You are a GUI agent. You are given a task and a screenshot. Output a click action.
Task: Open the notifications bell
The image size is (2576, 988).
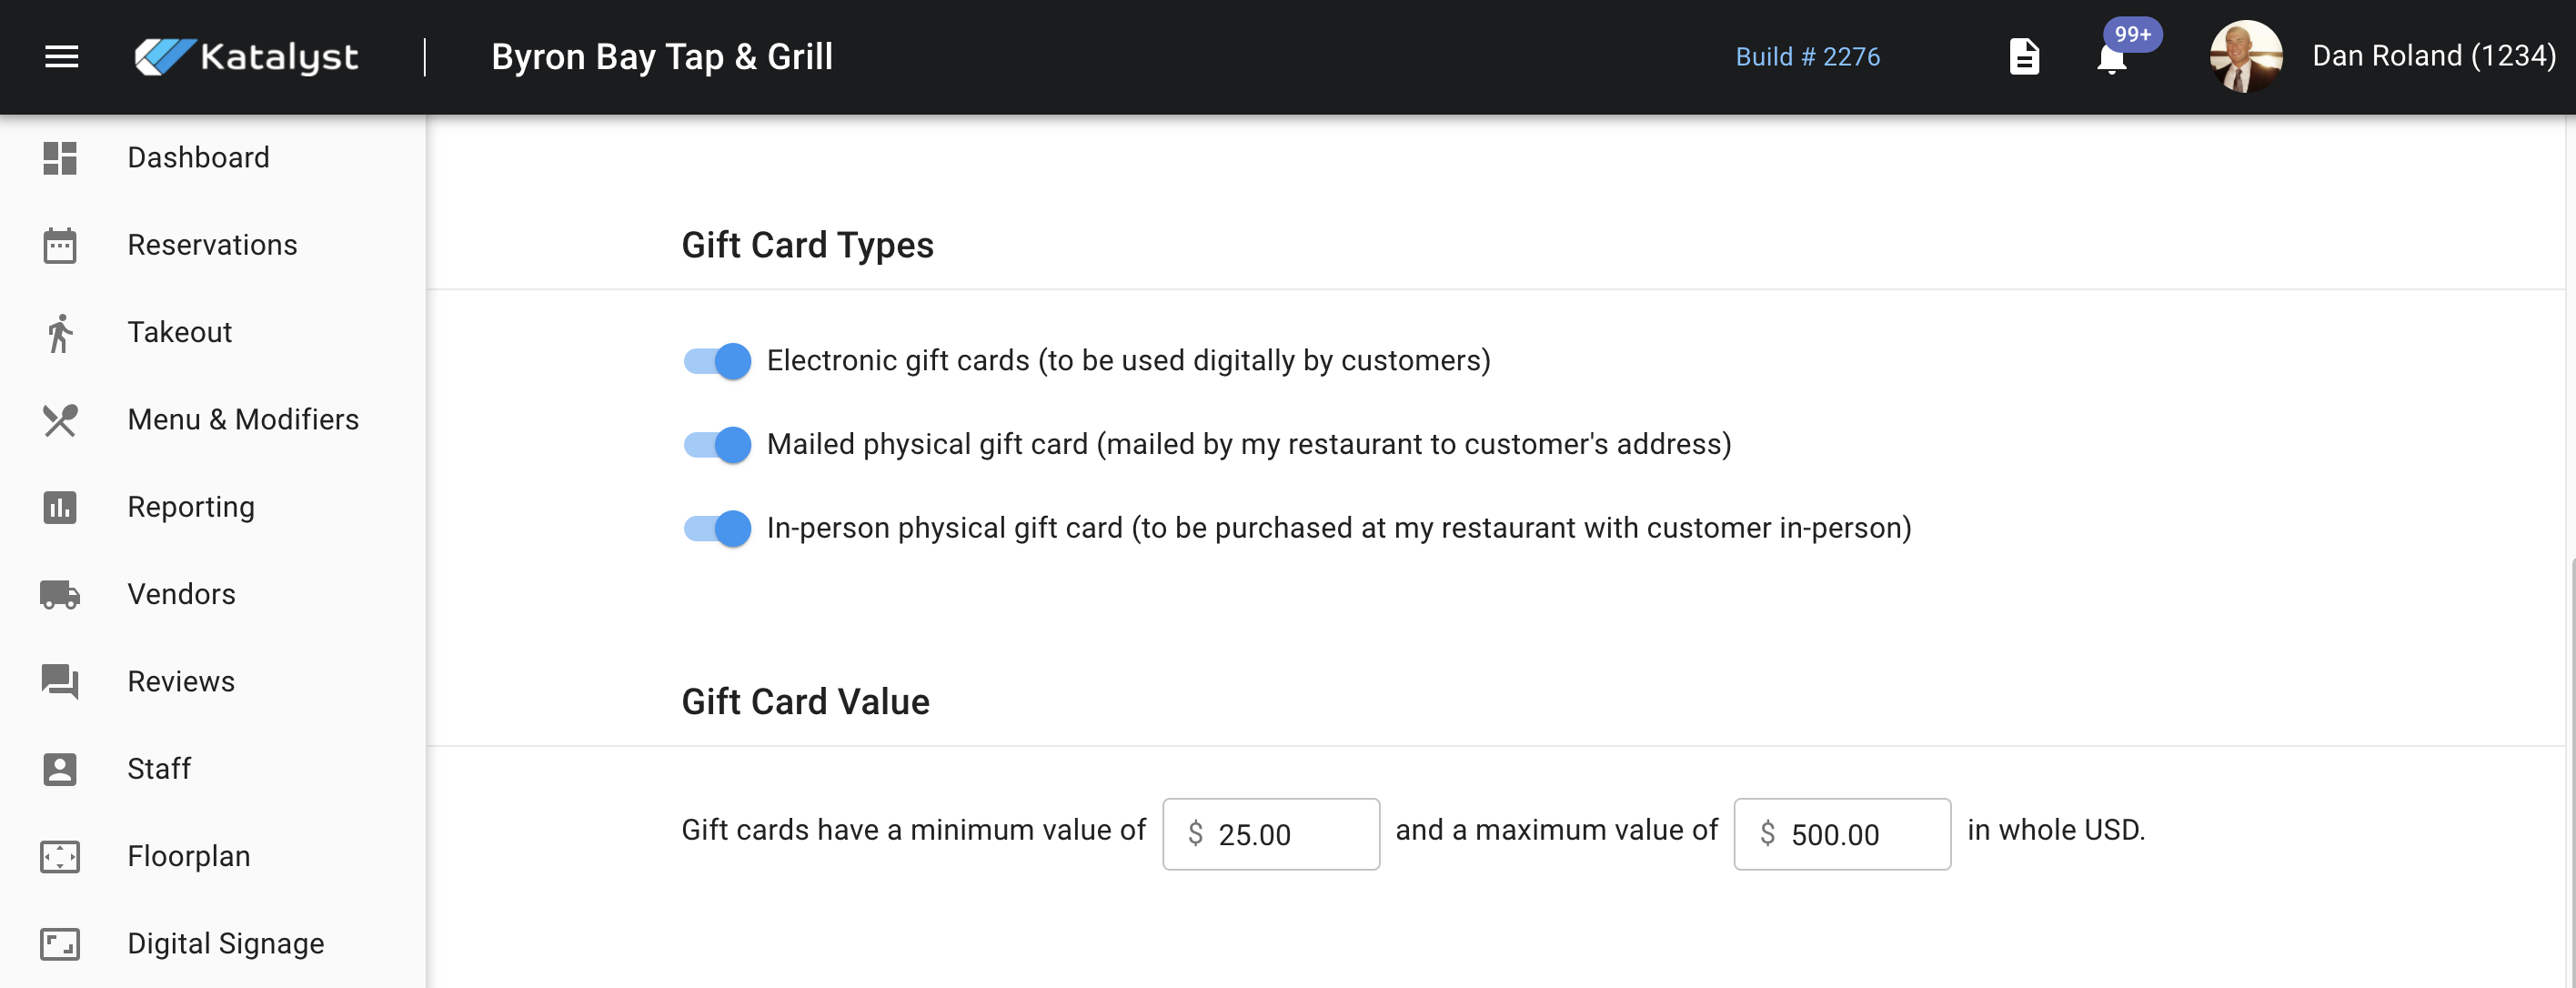coord(2112,59)
